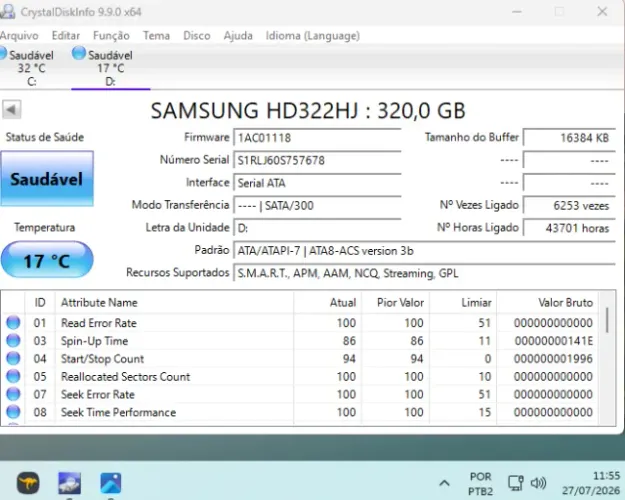
Task: Open the Photos app taskbar icon
Action: (x=110, y=483)
